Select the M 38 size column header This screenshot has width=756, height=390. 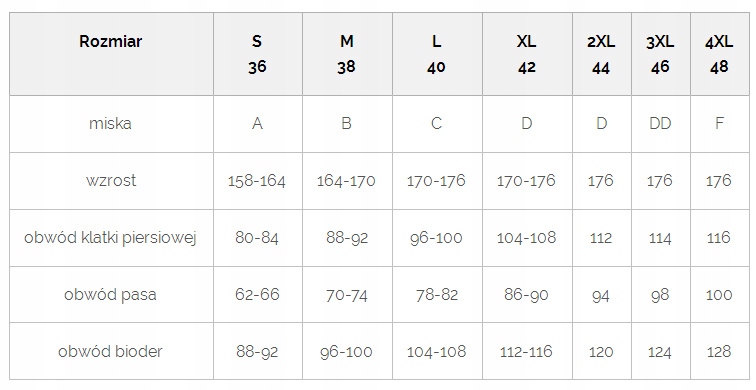tap(348, 54)
